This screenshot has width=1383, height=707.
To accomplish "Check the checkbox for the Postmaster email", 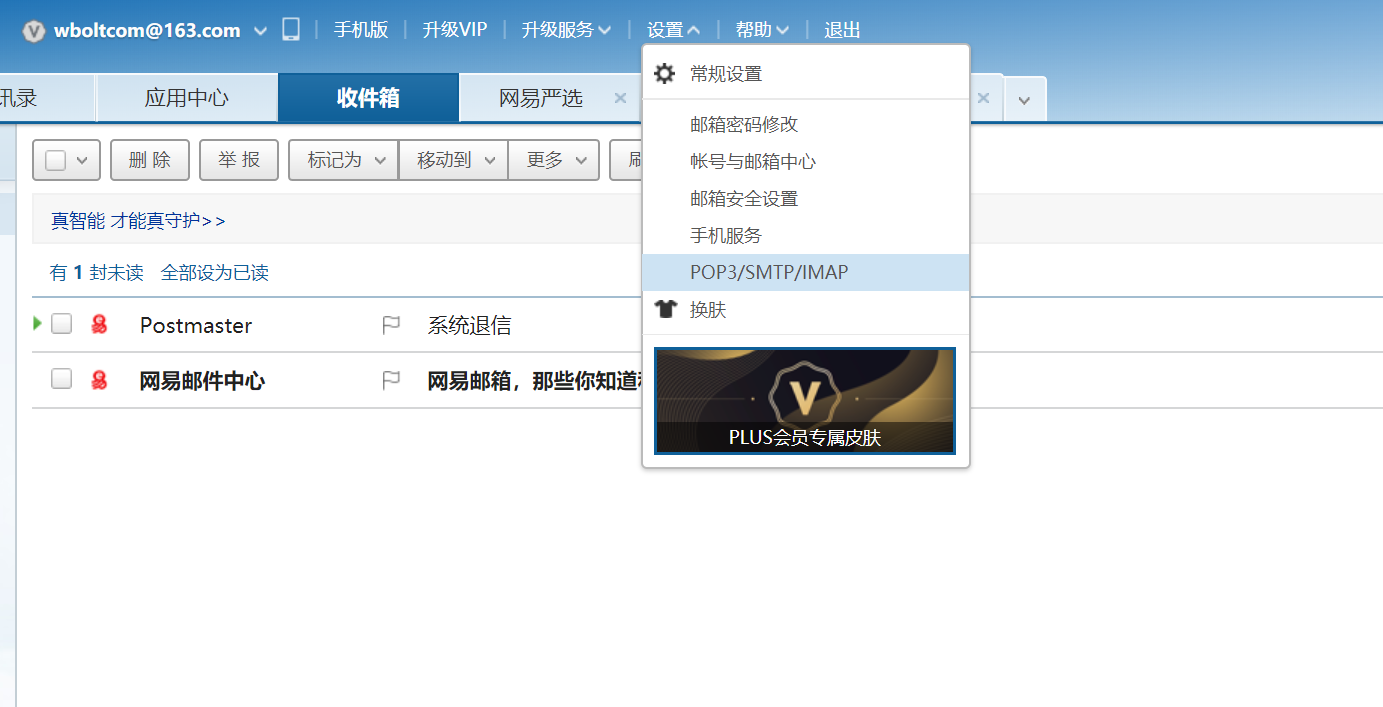I will (61, 324).
